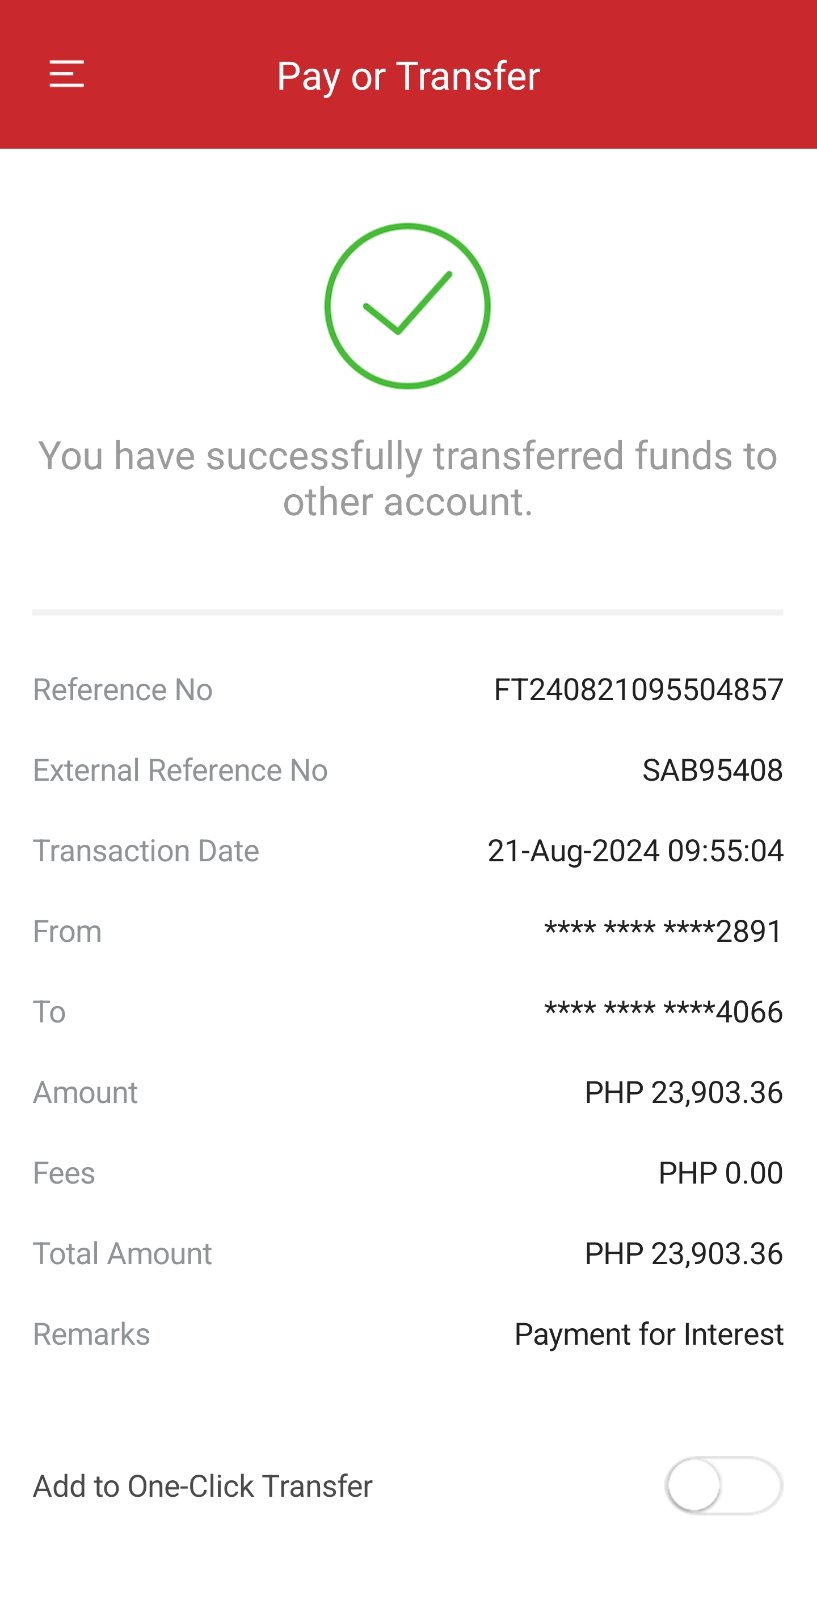Tap the Amount value PHP 23,903.36
Screen dimensions: 817x1600
[x=683, y=1093]
